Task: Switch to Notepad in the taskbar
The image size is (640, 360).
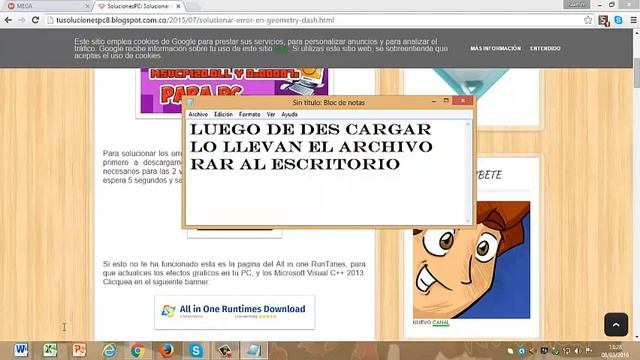Action: pos(253,350)
